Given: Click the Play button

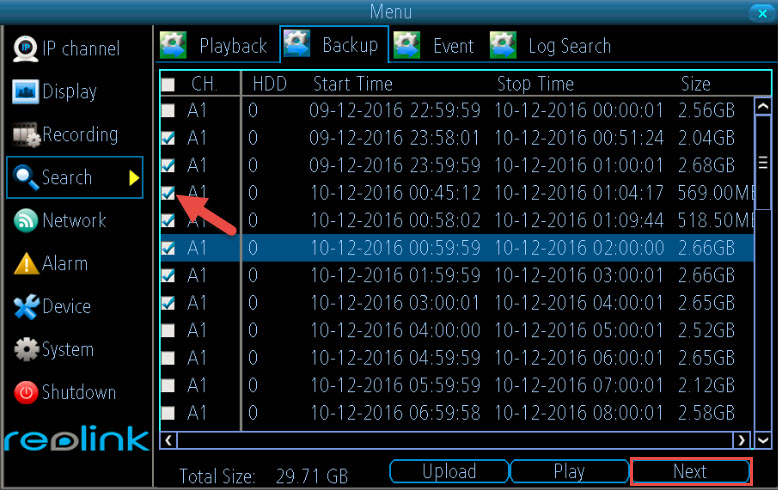Looking at the screenshot, I should point(569,471).
